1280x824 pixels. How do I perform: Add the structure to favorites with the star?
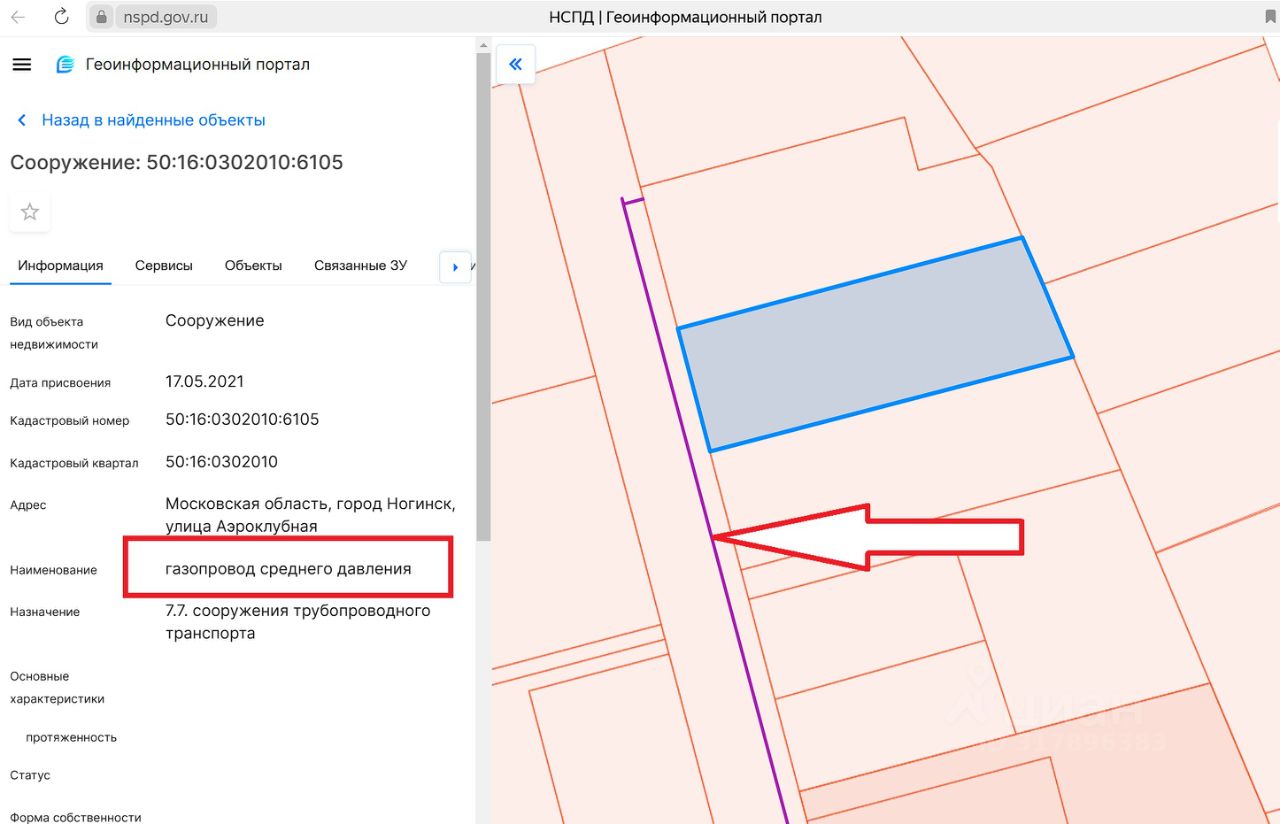point(30,212)
